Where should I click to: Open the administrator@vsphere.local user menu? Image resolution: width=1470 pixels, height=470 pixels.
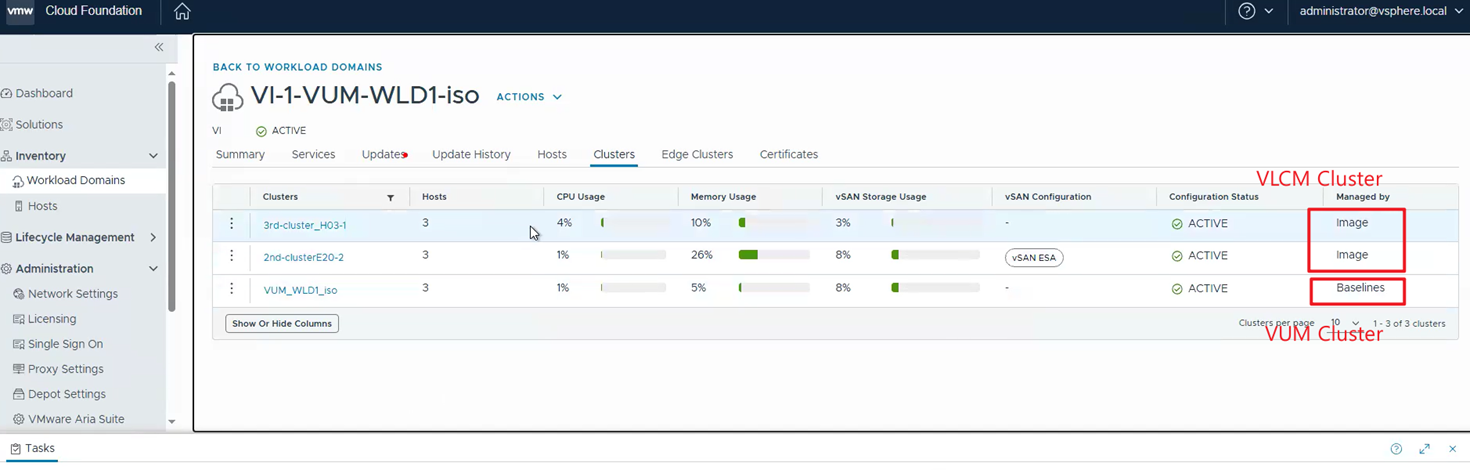pyautogui.click(x=1381, y=12)
